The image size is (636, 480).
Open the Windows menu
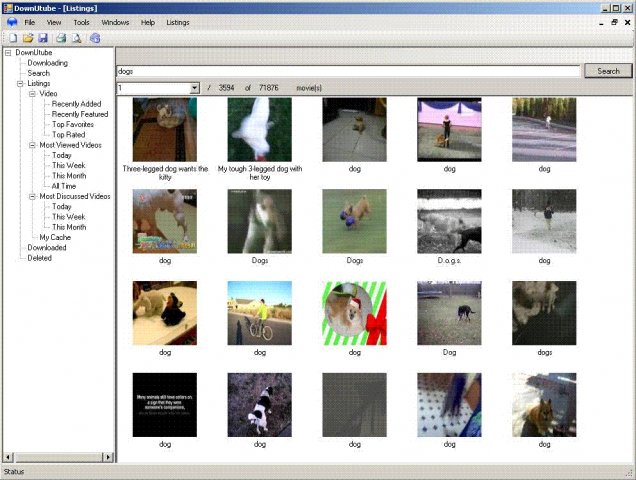[x=115, y=22]
